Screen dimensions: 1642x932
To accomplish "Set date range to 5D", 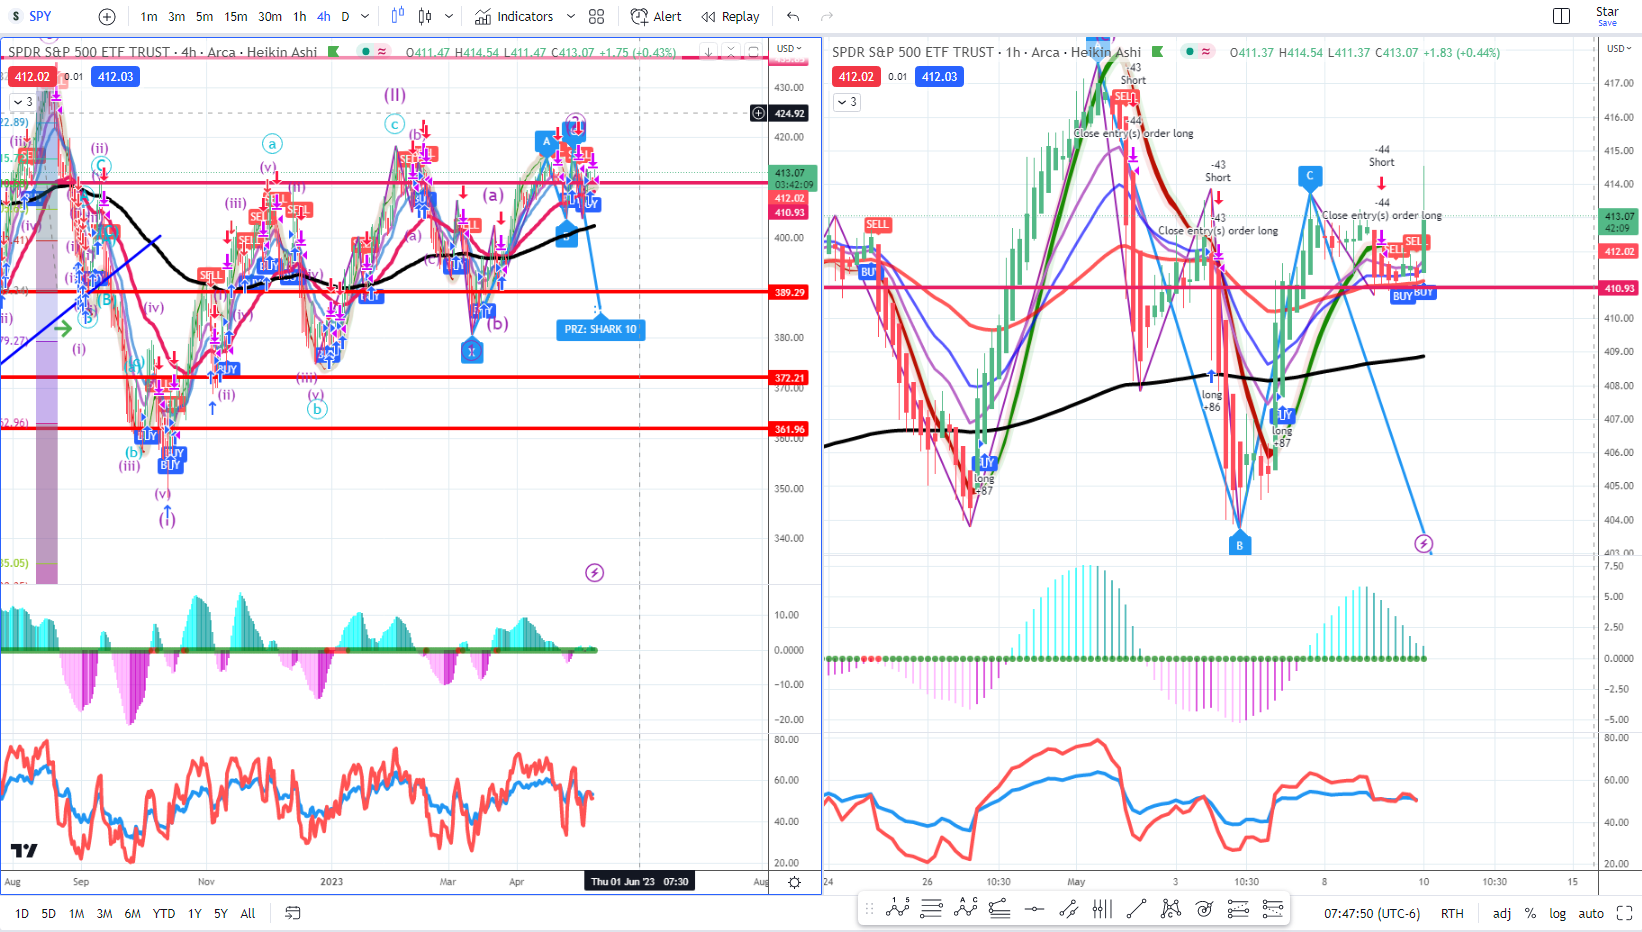I will point(48,913).
